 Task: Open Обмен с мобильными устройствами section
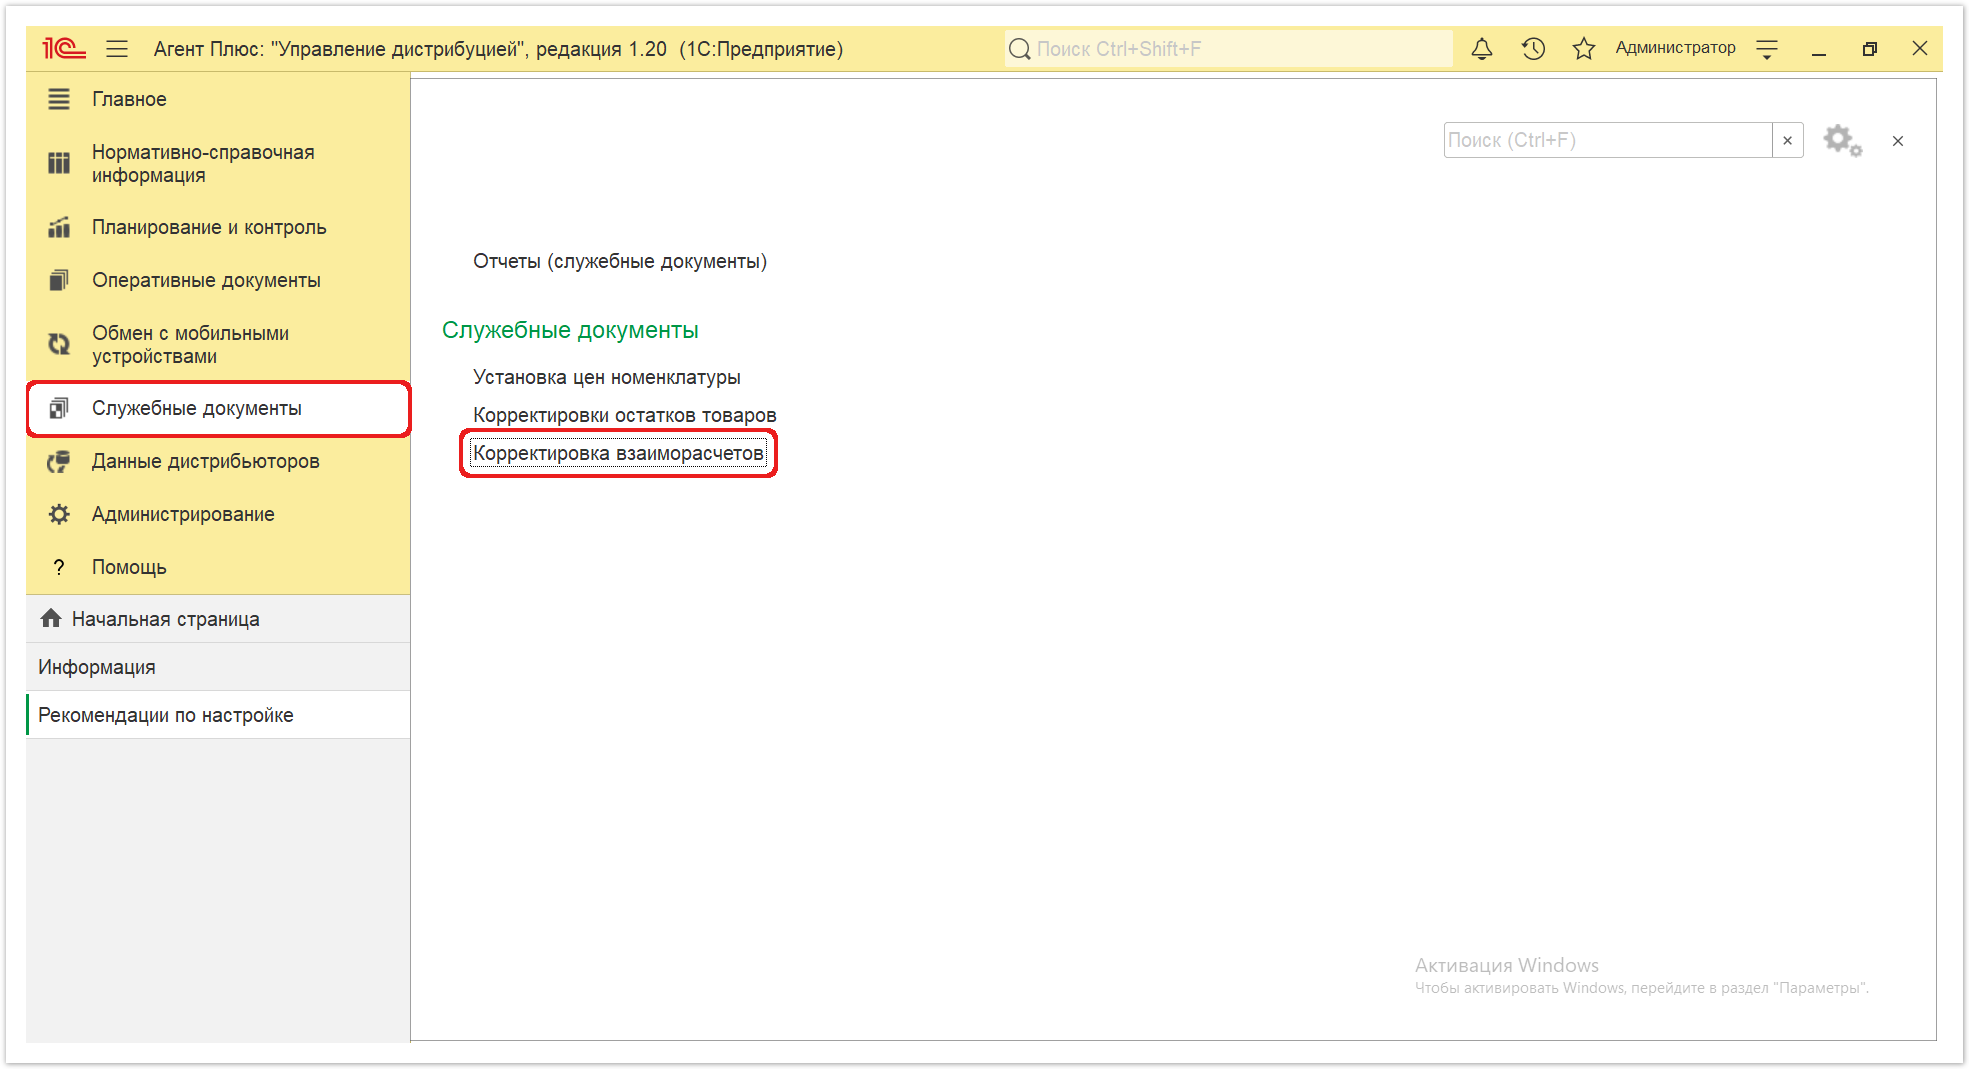point(218,344)
